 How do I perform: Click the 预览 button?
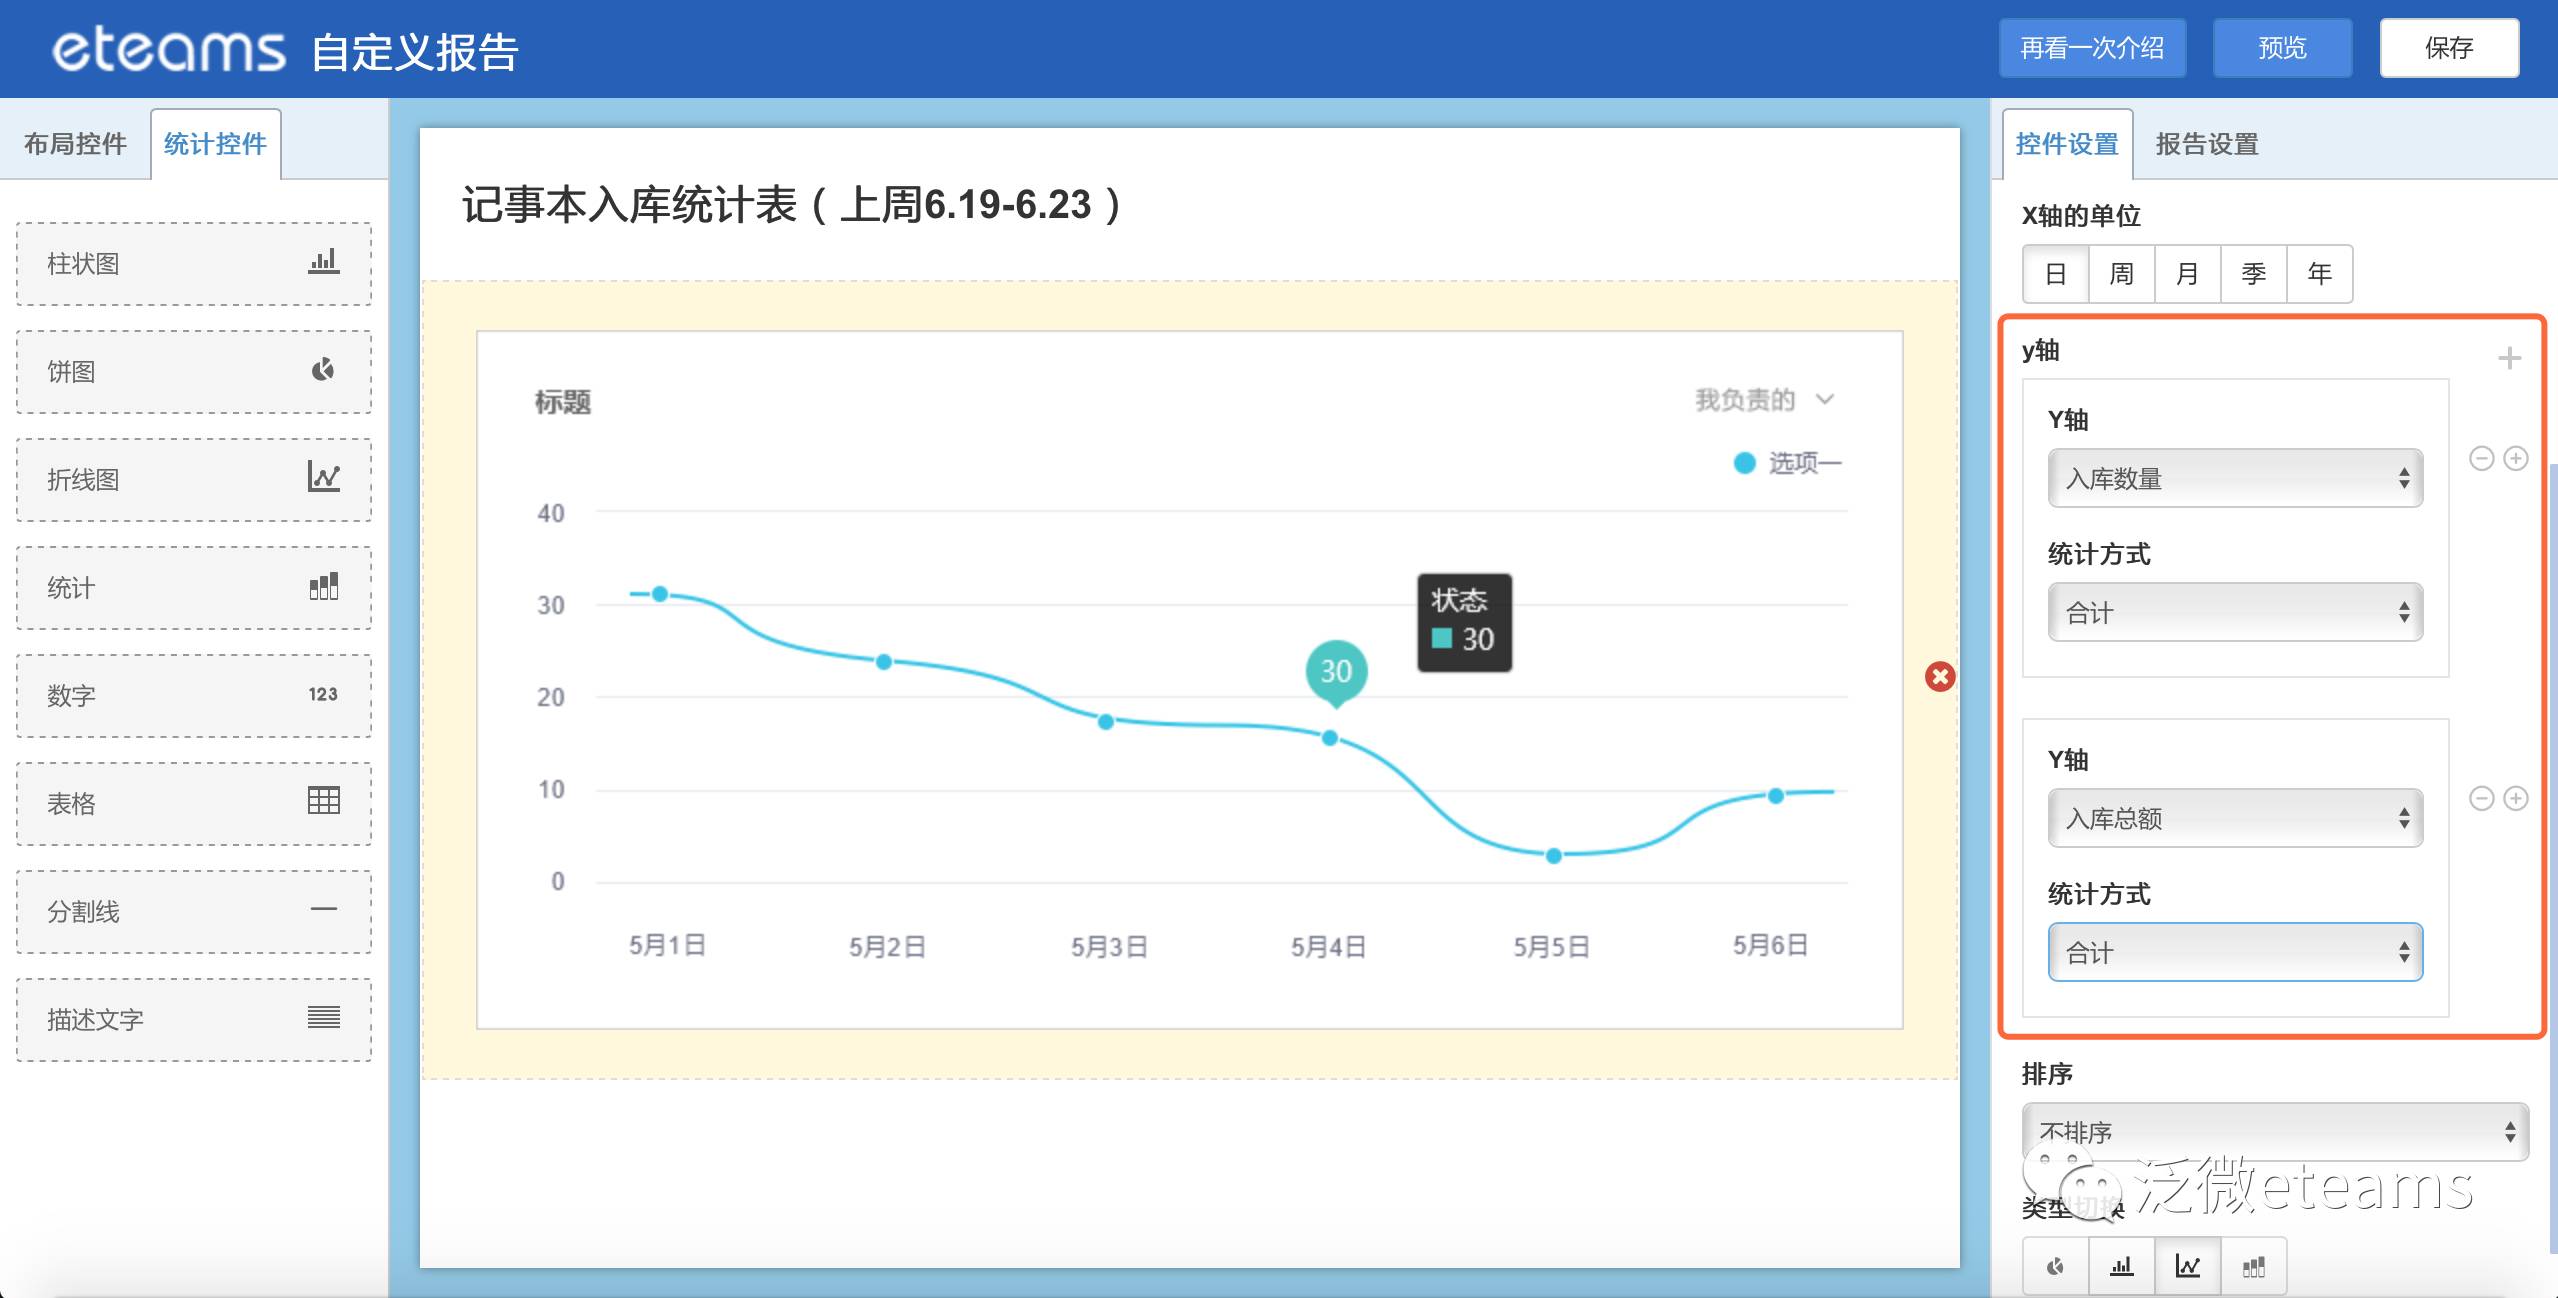tap(2282, 48)
